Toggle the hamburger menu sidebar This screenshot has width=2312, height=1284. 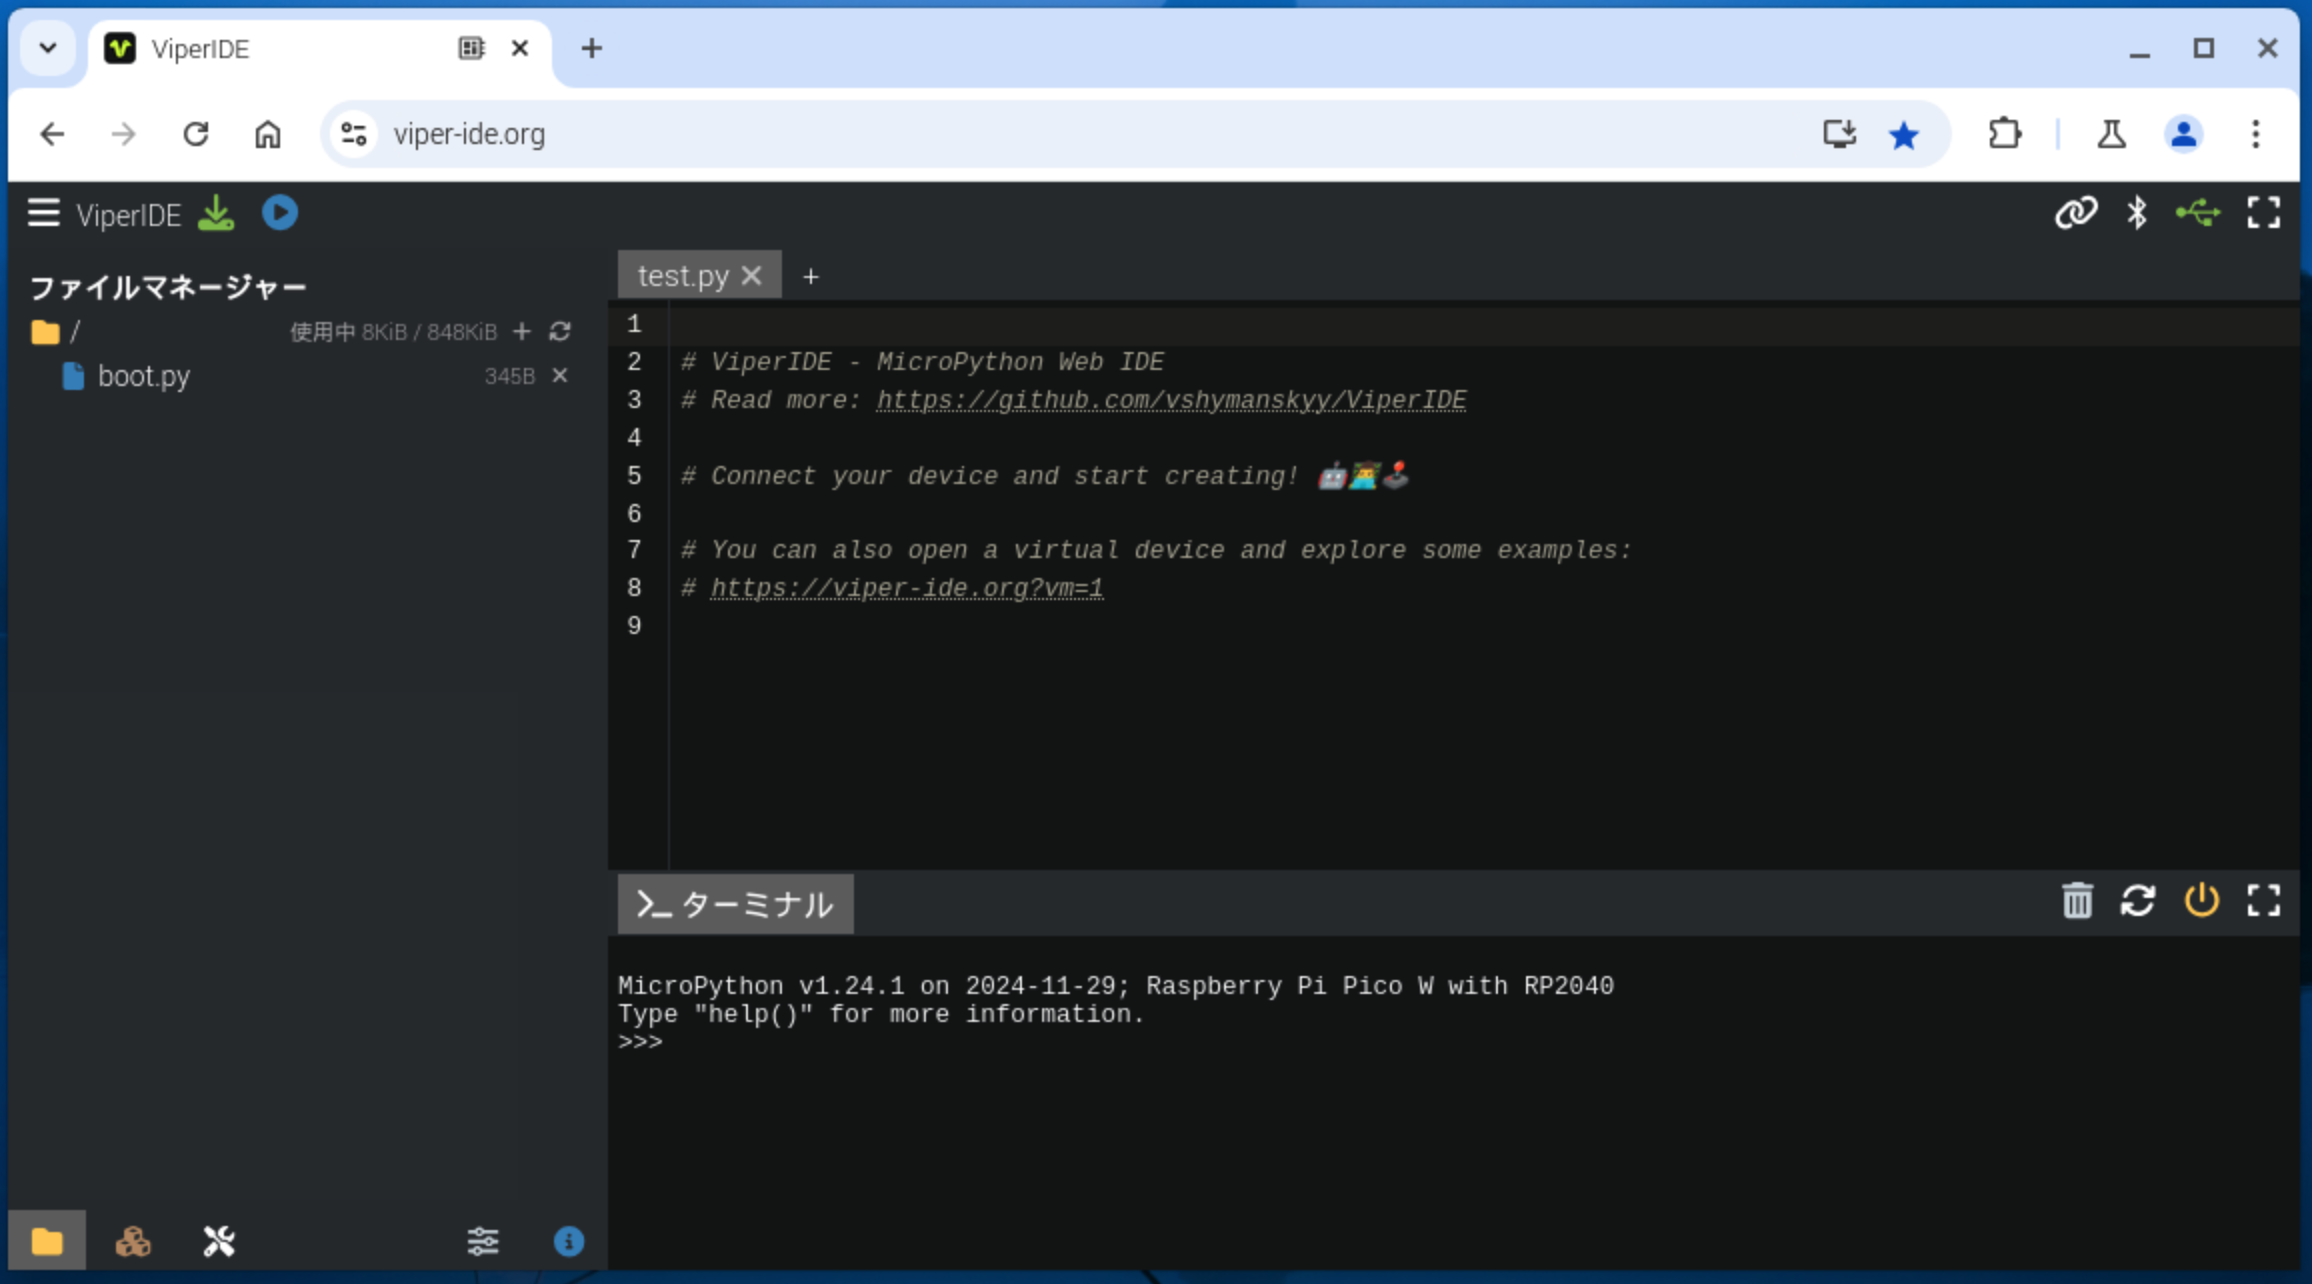[44, 214]
